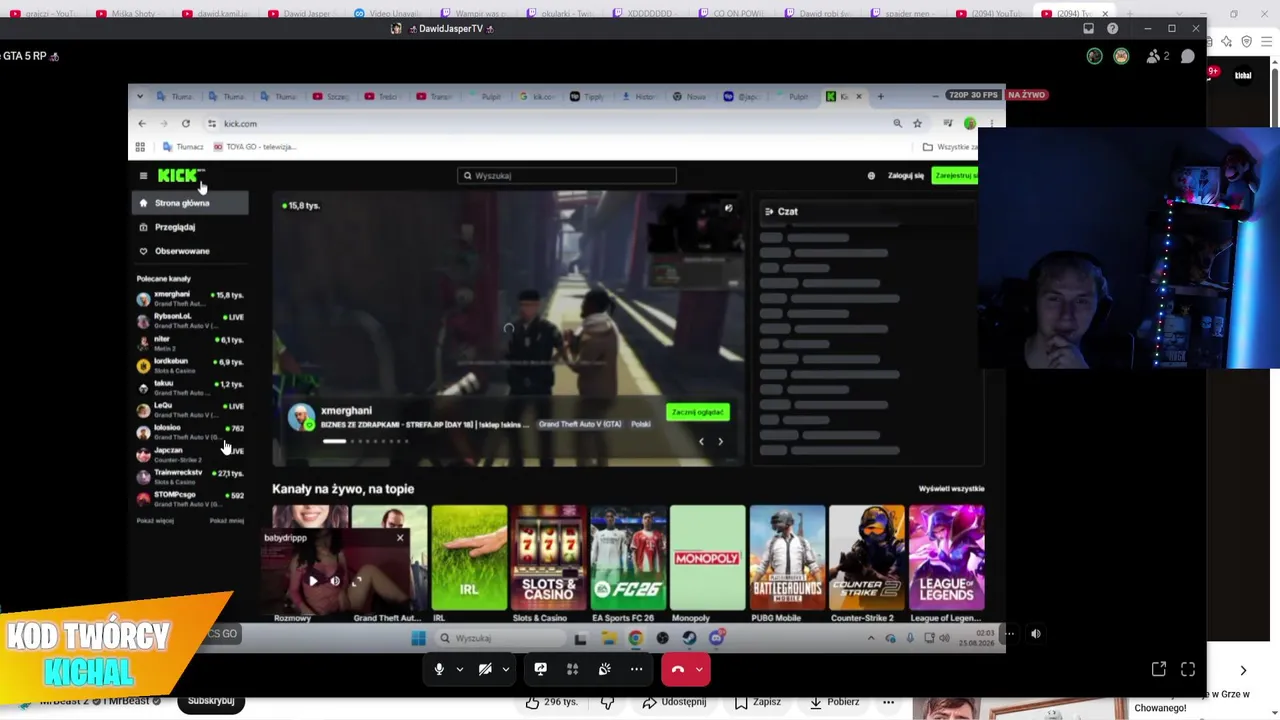Screen dimensions: 1280x720
Task: Open Steam from the shared taskbar
Action: click(689, 638)
